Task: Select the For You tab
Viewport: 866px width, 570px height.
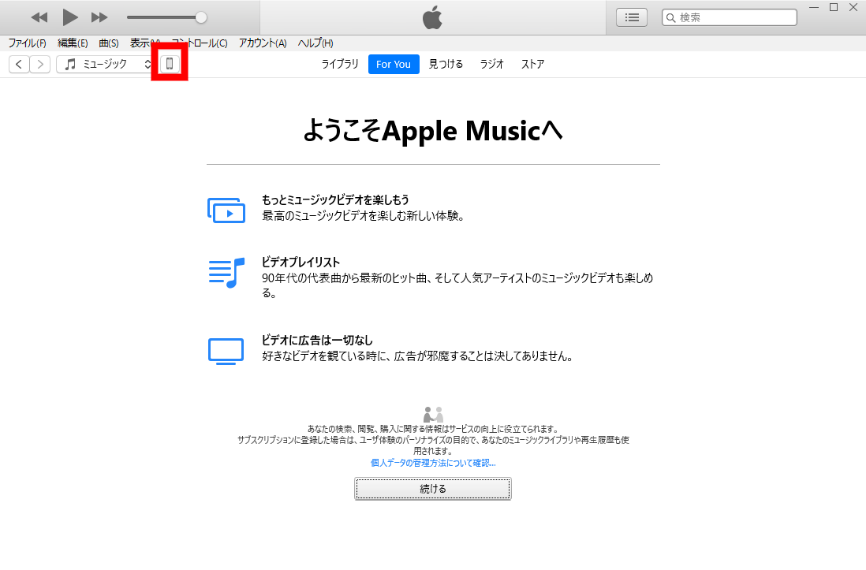Action: coord(393,64)
